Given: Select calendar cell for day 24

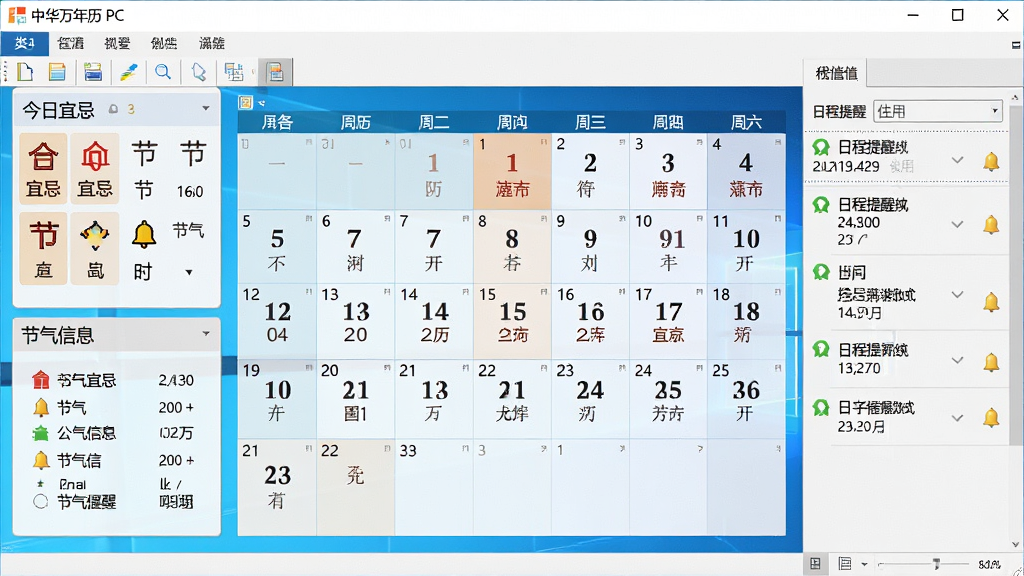Looking at the screenshot, I should [668, 398].
